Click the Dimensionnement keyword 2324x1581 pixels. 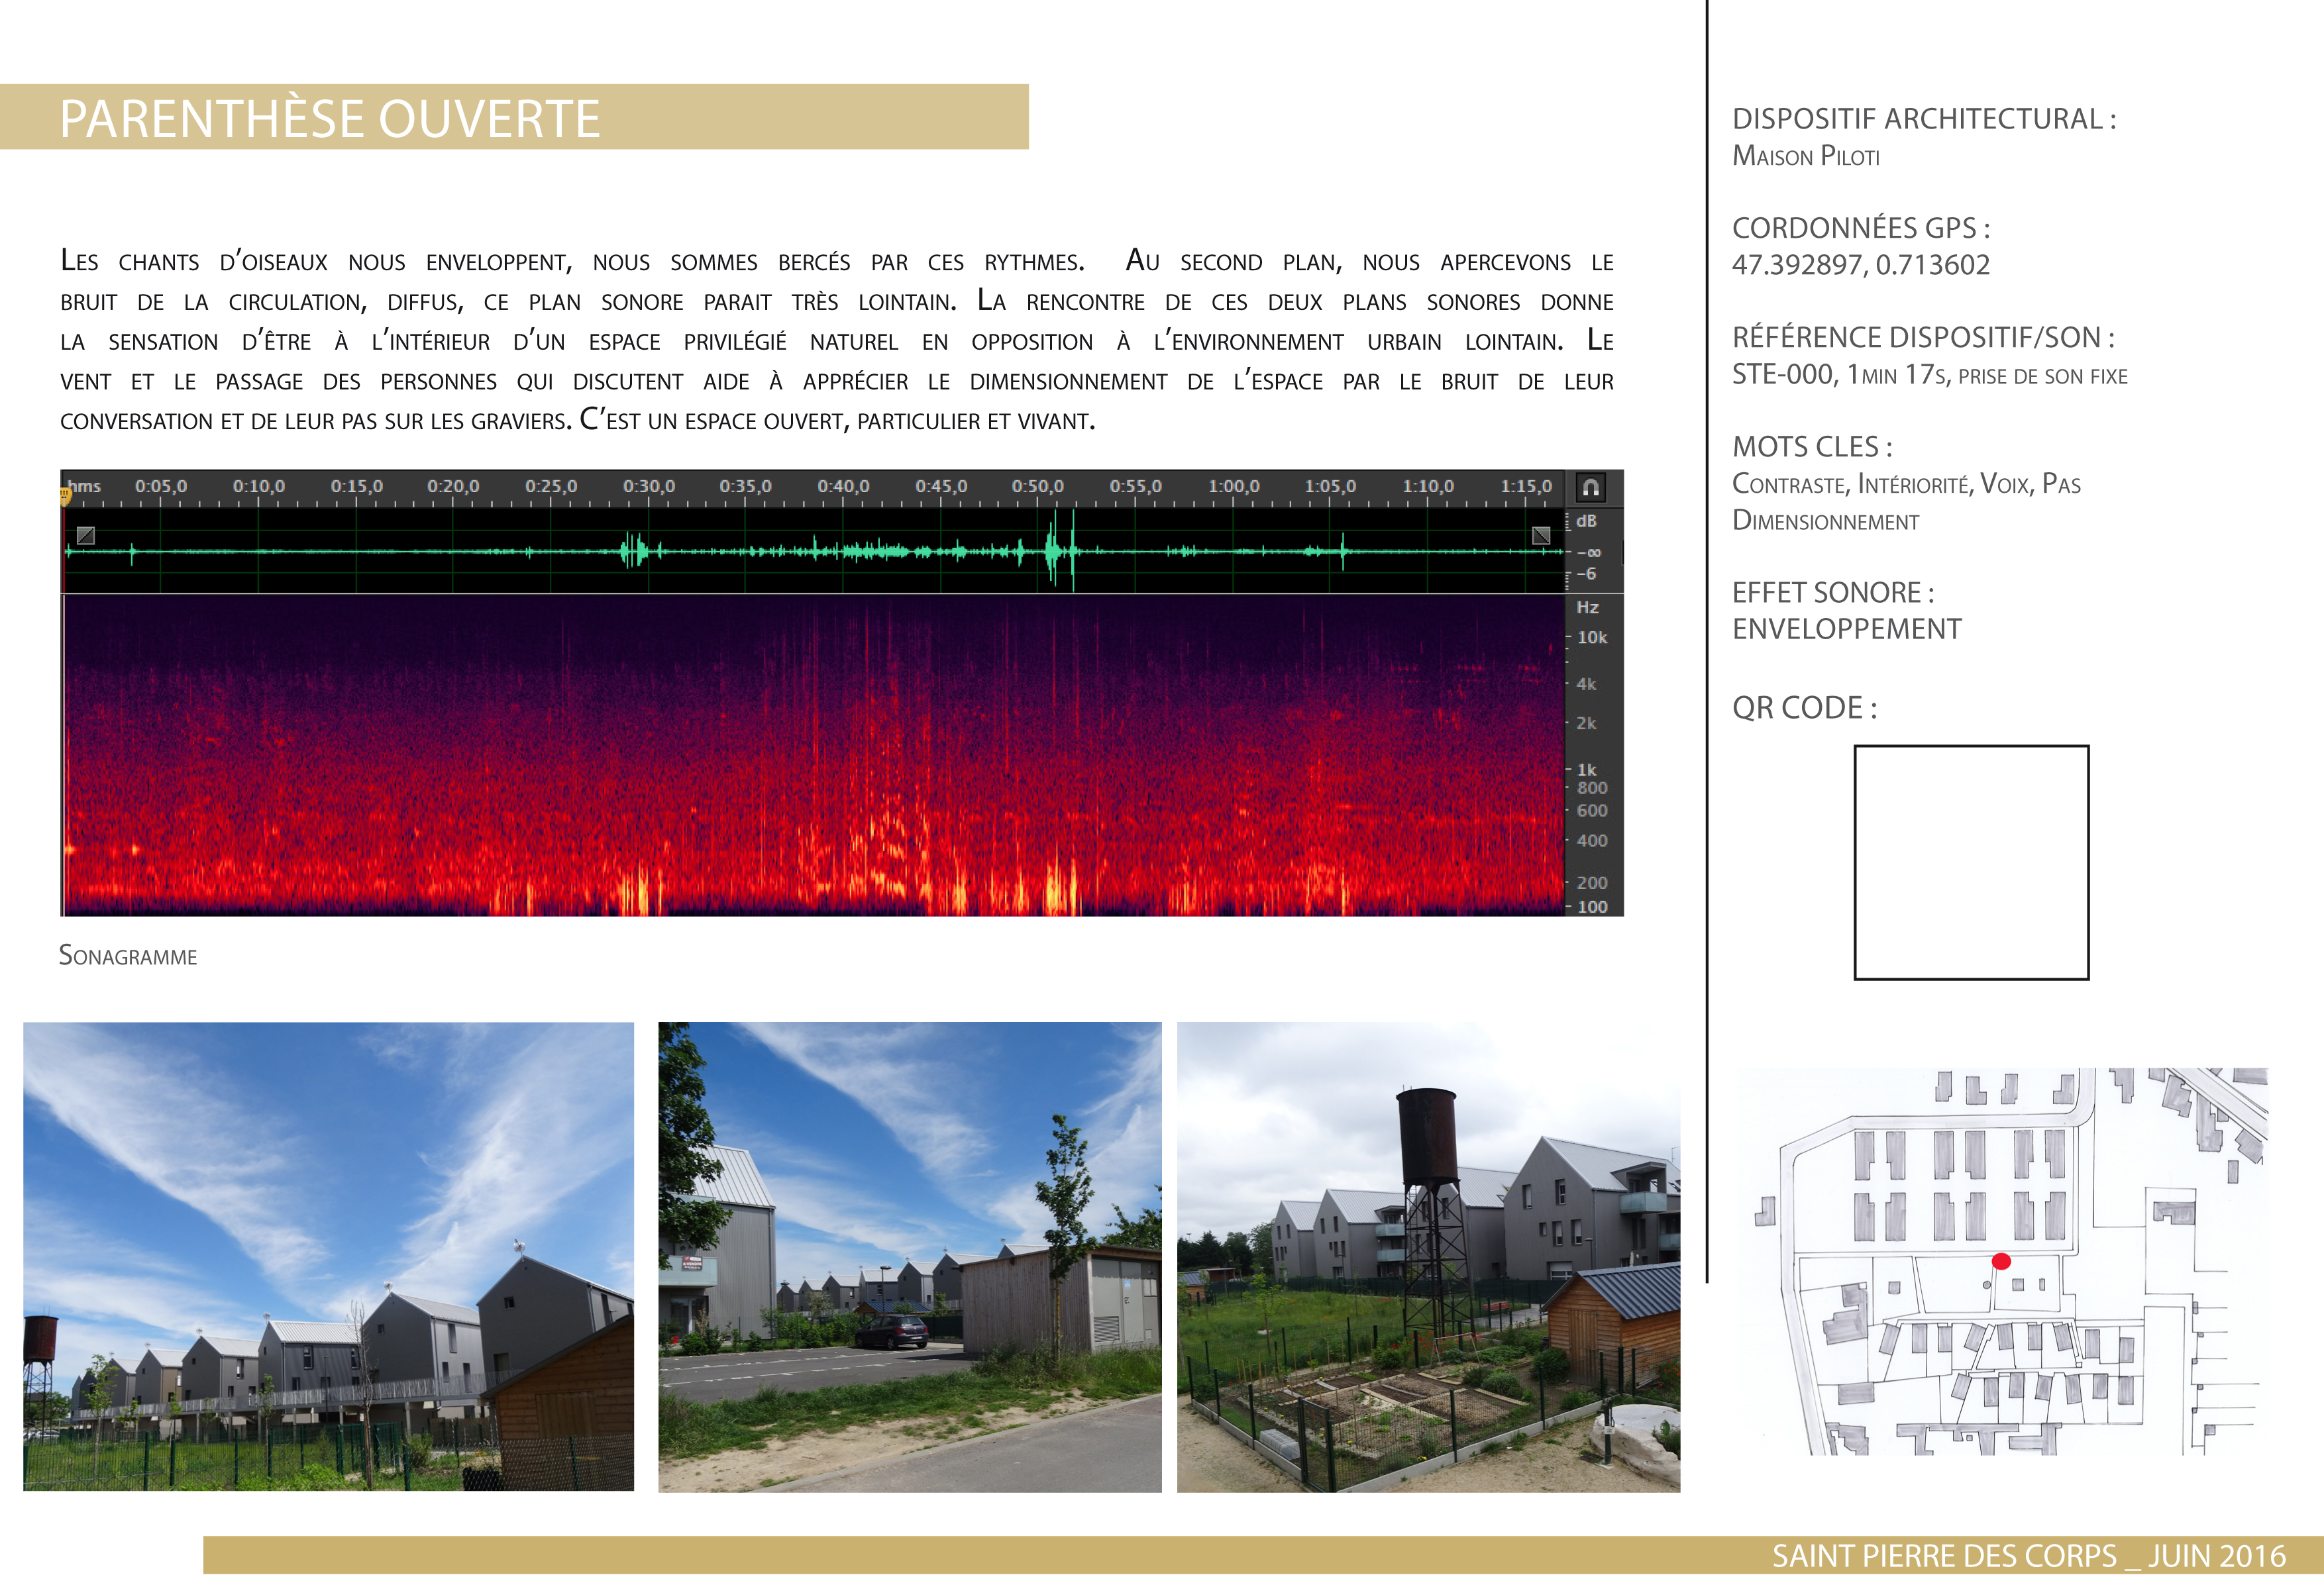(1826, 521)
